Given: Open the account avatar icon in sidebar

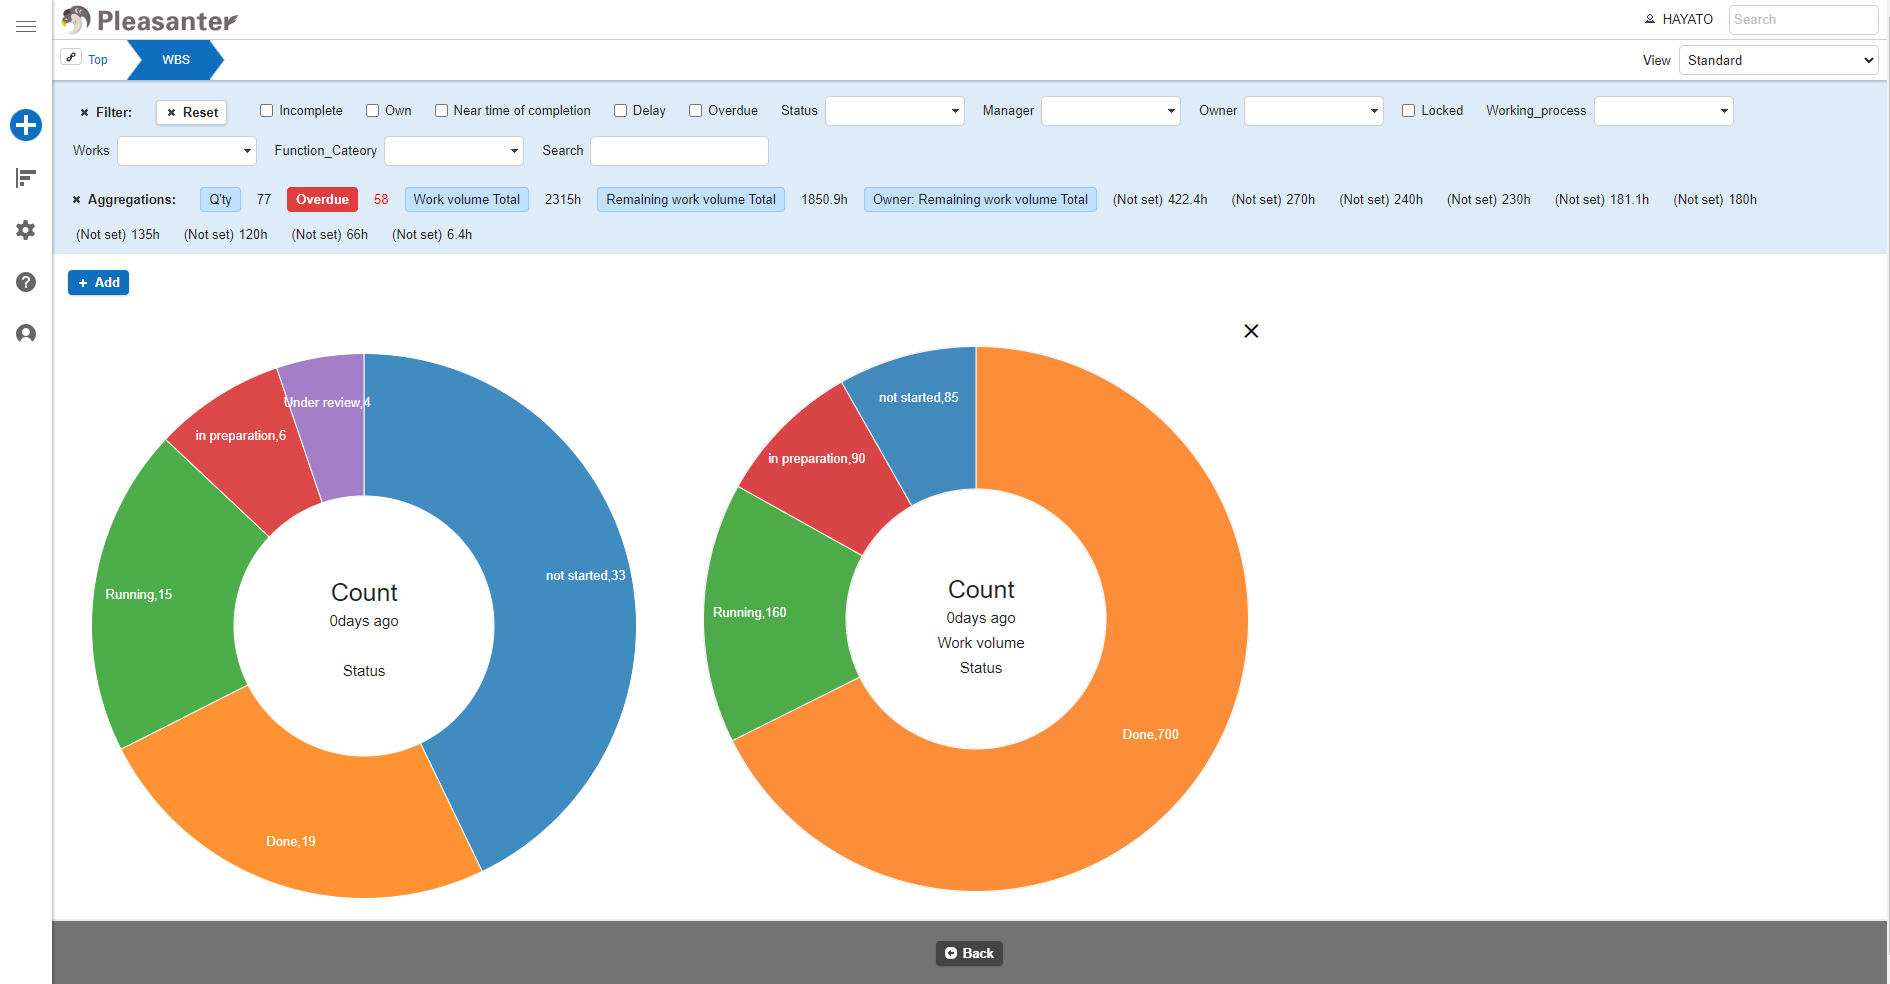Looking at the screenshot, I should 26,334.
